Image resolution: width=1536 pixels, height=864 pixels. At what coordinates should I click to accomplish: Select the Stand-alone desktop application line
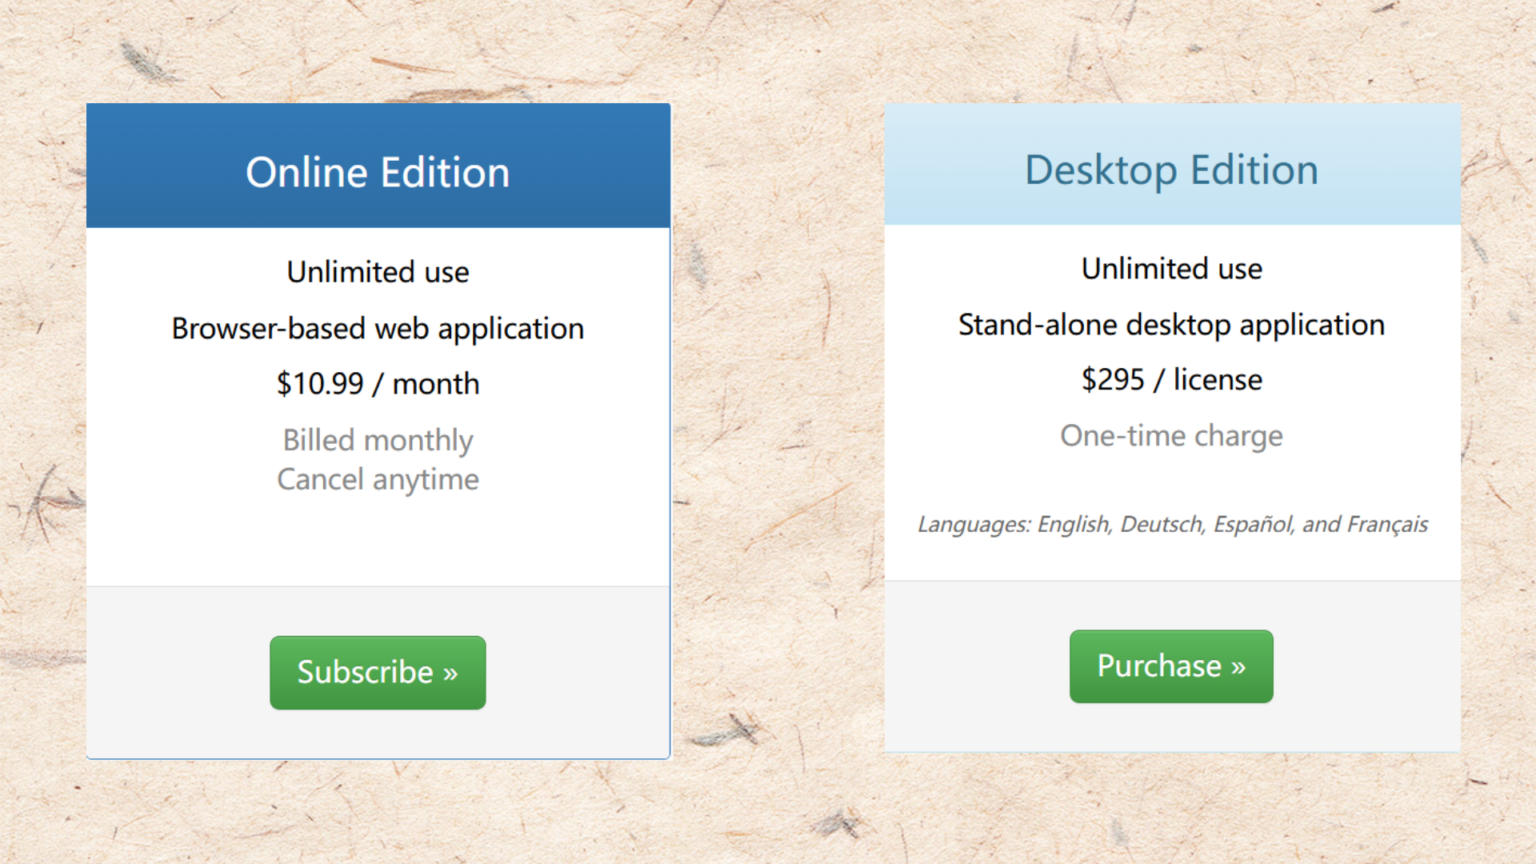[x=1171, y=324]
